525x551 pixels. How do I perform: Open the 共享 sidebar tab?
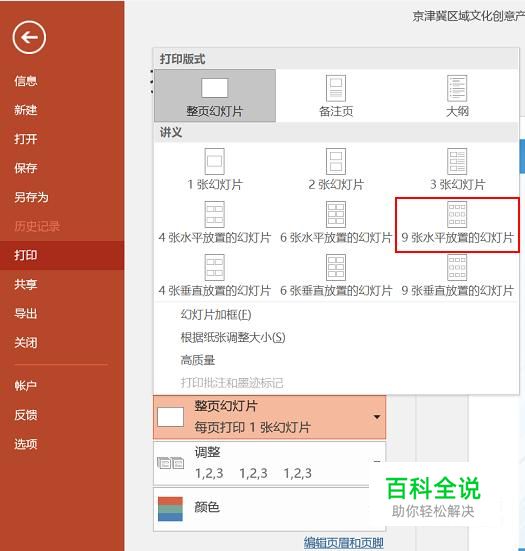62,284
